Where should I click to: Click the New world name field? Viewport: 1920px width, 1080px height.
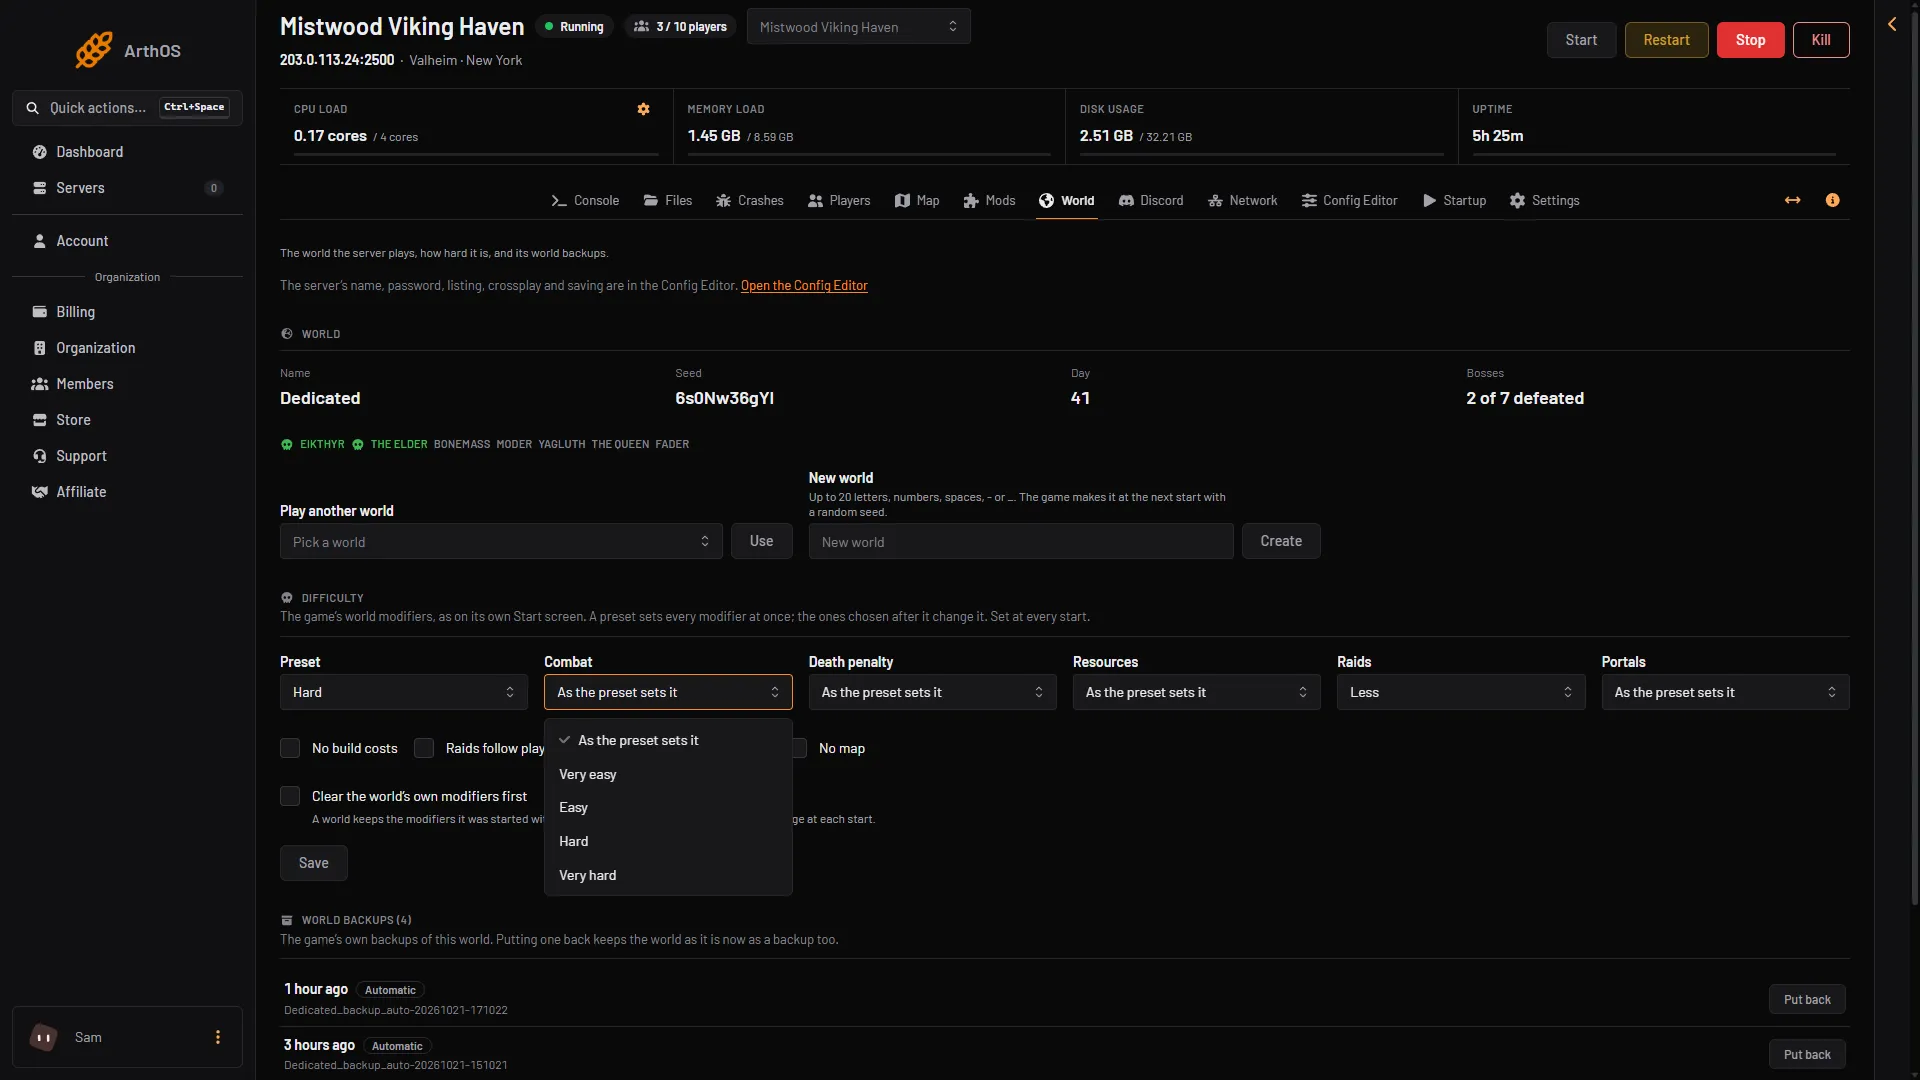[x=1021, y=541]
